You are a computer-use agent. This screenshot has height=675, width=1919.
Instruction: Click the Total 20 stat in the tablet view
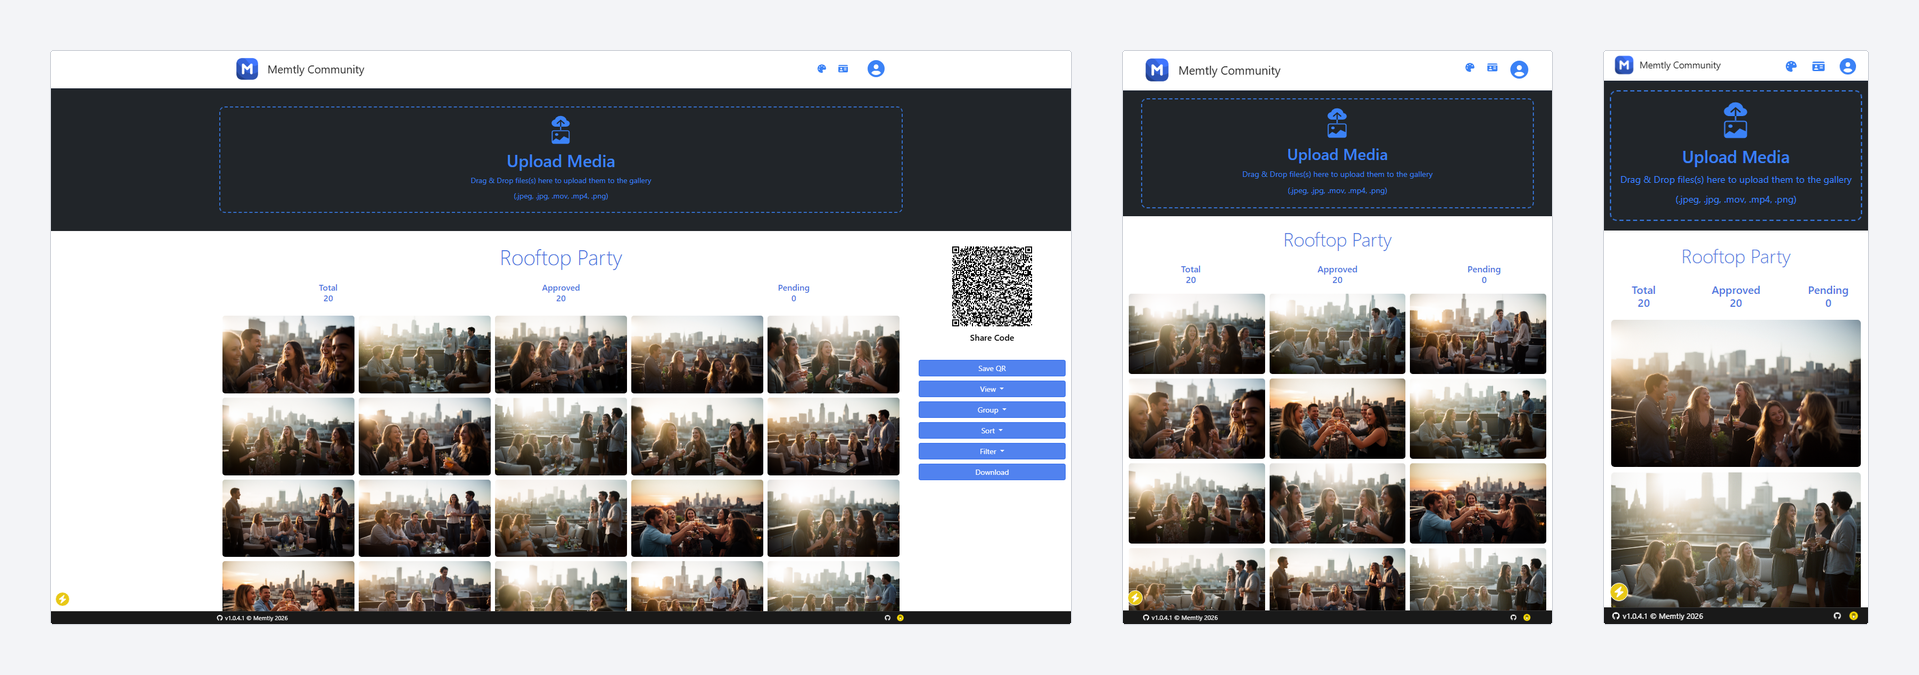(x=1191, y=275)
